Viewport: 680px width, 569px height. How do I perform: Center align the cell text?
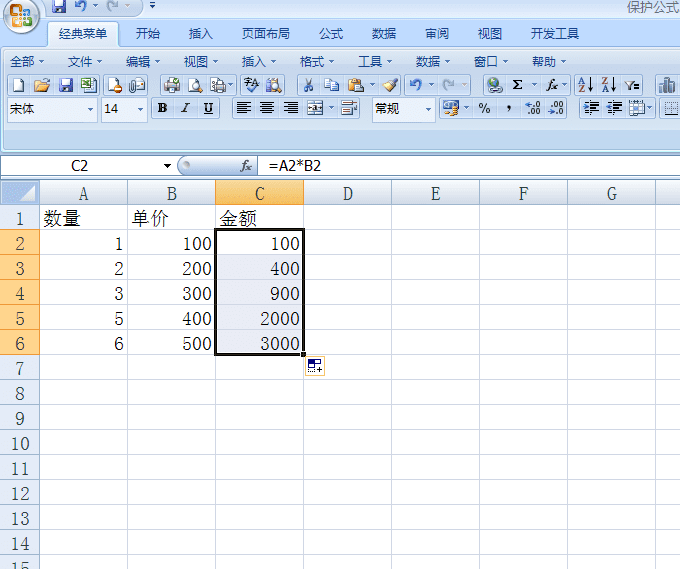[x=267, y=108]
